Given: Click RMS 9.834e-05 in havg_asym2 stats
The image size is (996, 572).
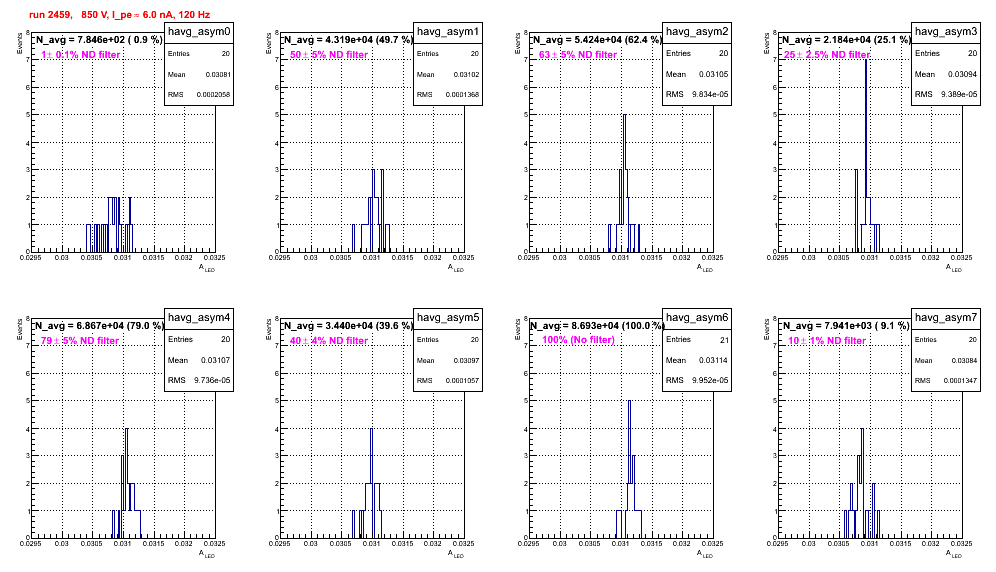Looking at the screenshot, I should tap(697, 95).
